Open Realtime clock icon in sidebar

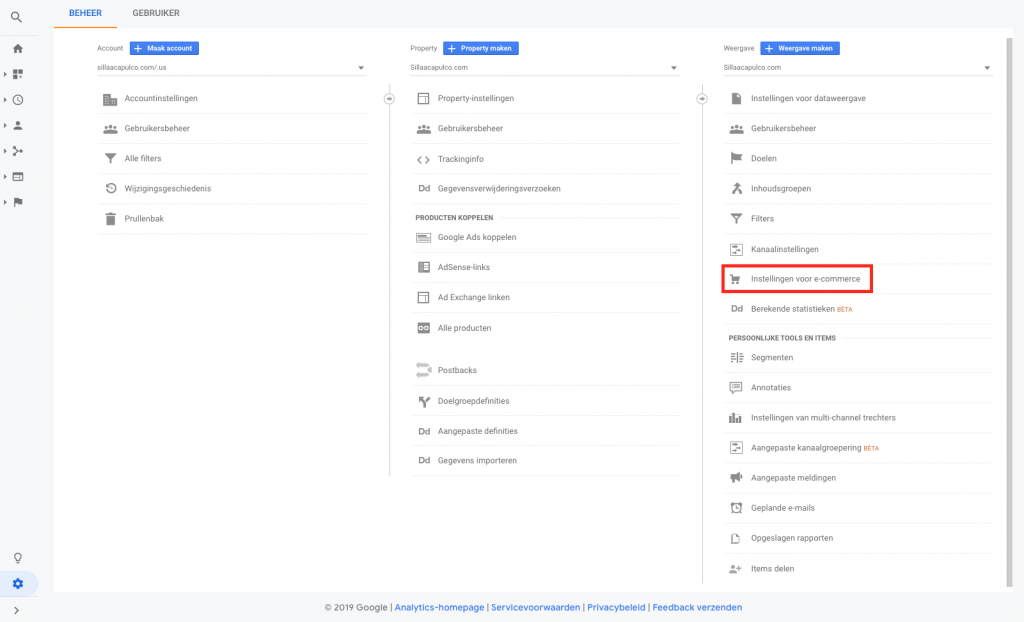pos(18,100)
